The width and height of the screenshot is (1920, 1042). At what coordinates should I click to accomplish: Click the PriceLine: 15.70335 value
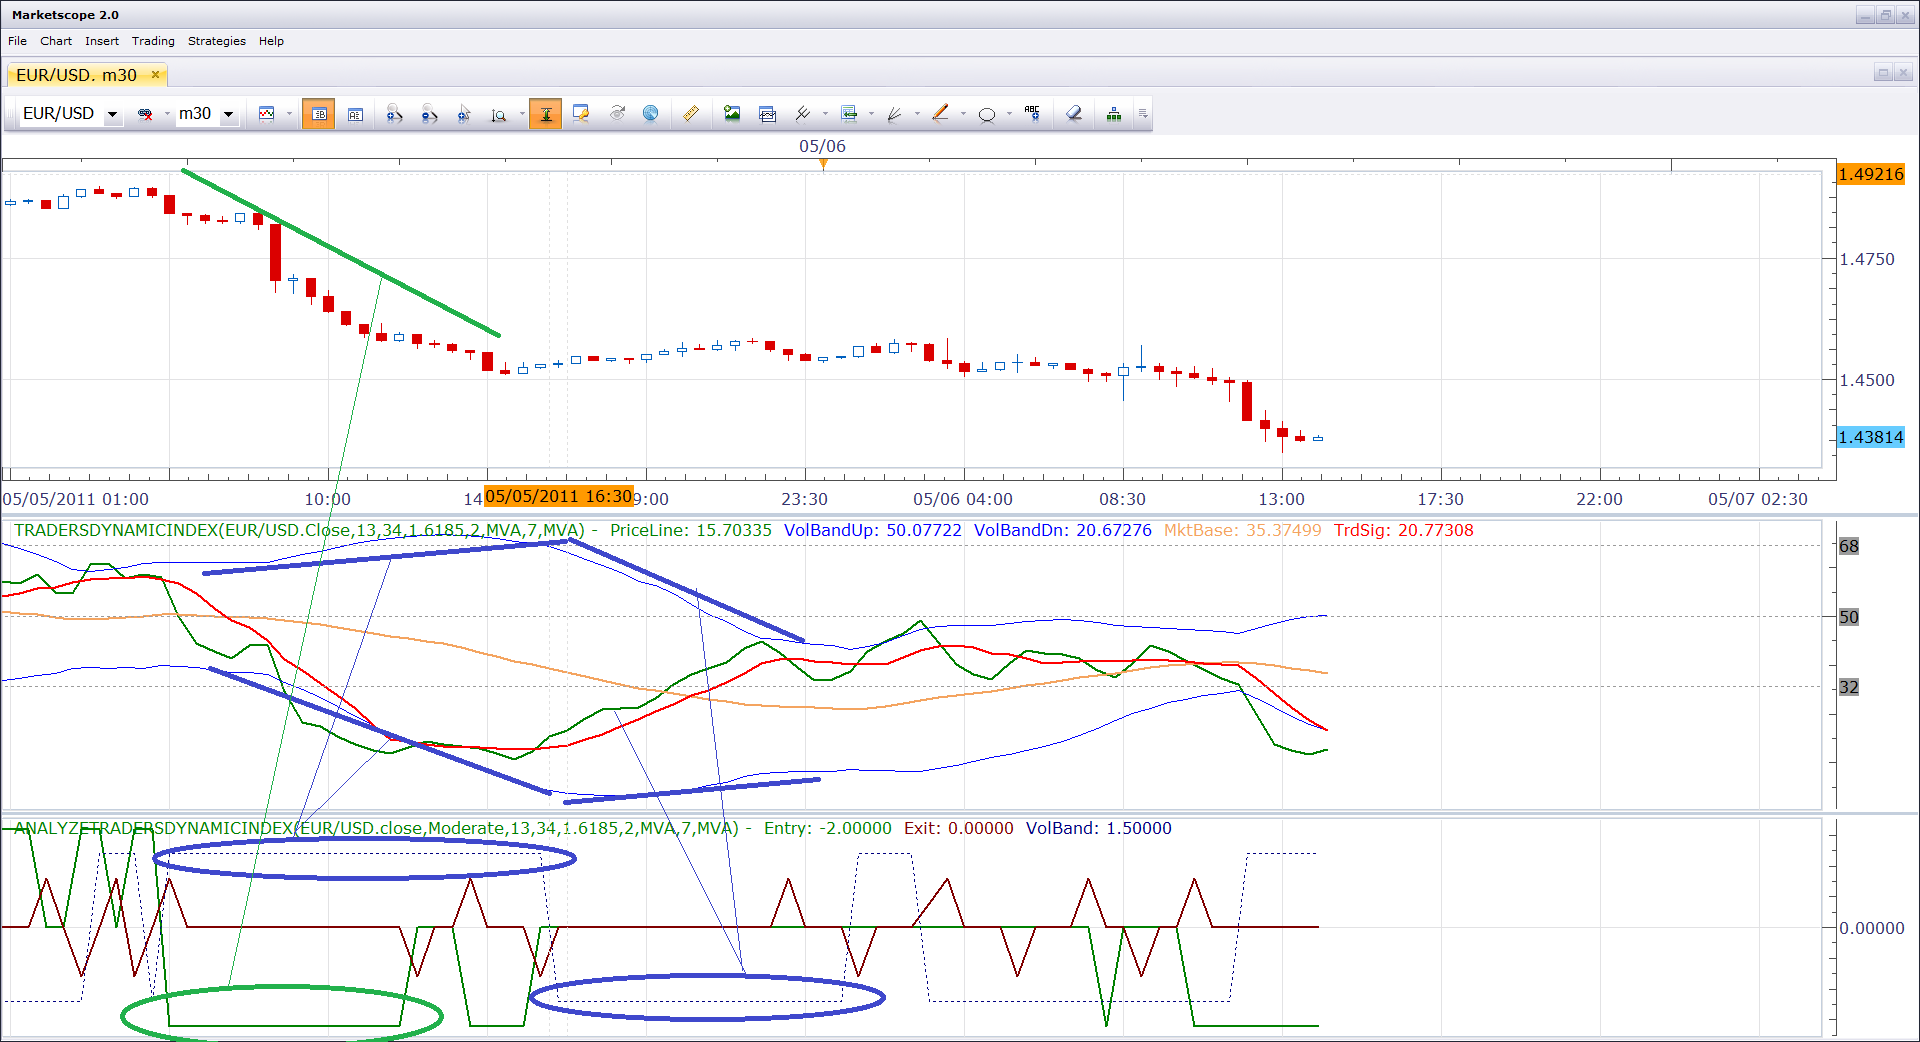tap(690, 530)
